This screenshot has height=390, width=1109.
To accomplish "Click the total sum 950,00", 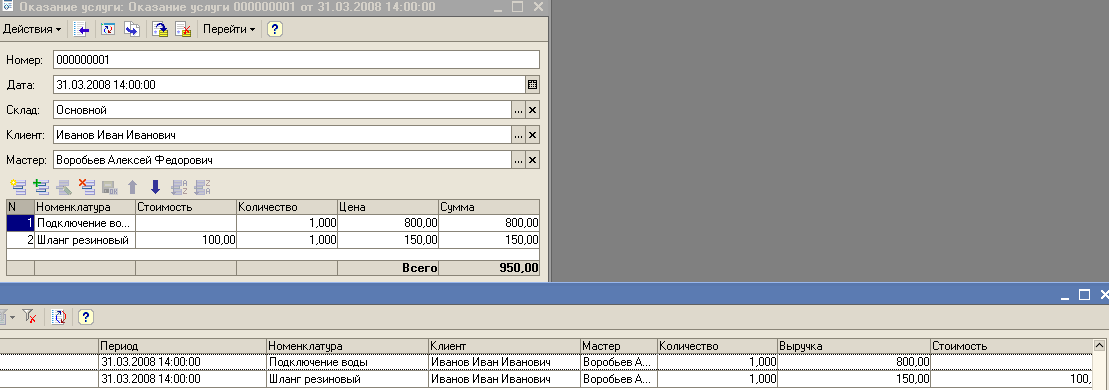I will coord(489,268).
